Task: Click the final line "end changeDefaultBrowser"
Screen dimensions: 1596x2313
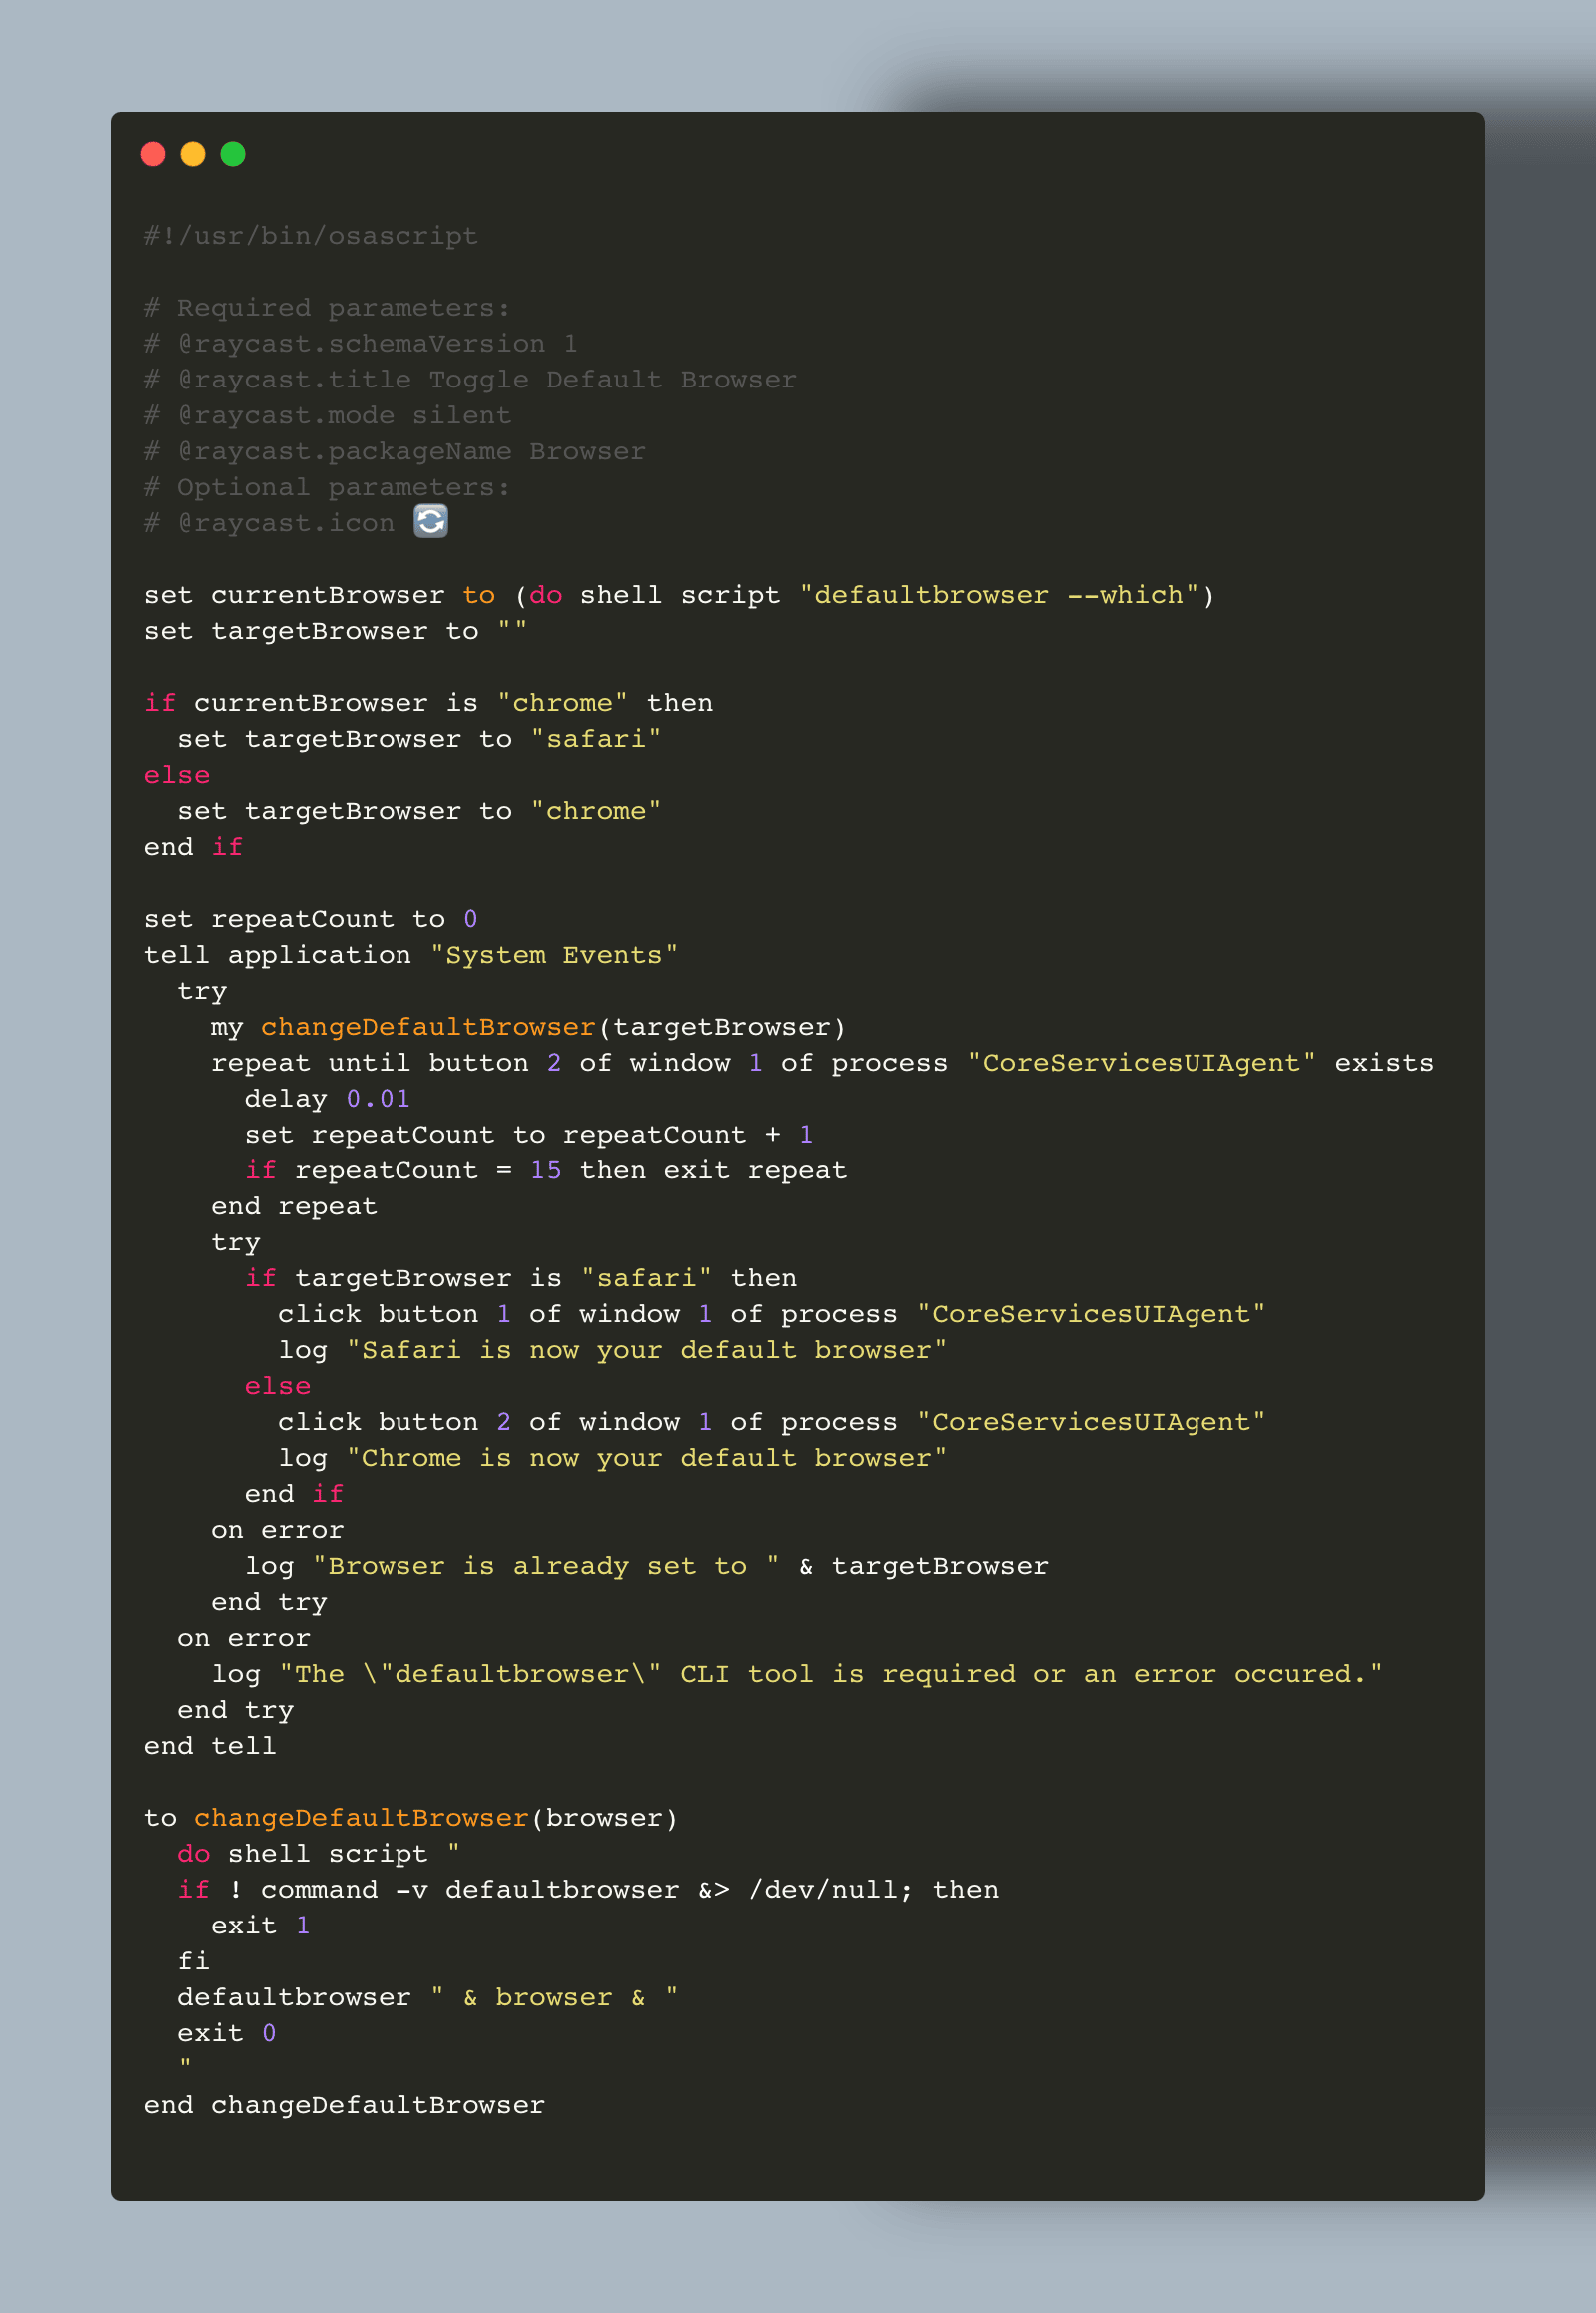Action: point(344,2108)
